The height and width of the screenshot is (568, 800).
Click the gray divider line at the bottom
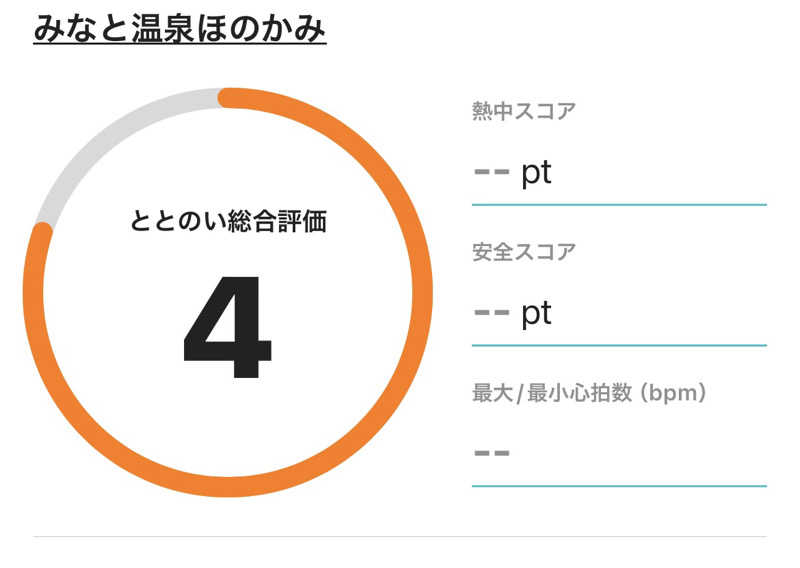[x=400, y=537]
